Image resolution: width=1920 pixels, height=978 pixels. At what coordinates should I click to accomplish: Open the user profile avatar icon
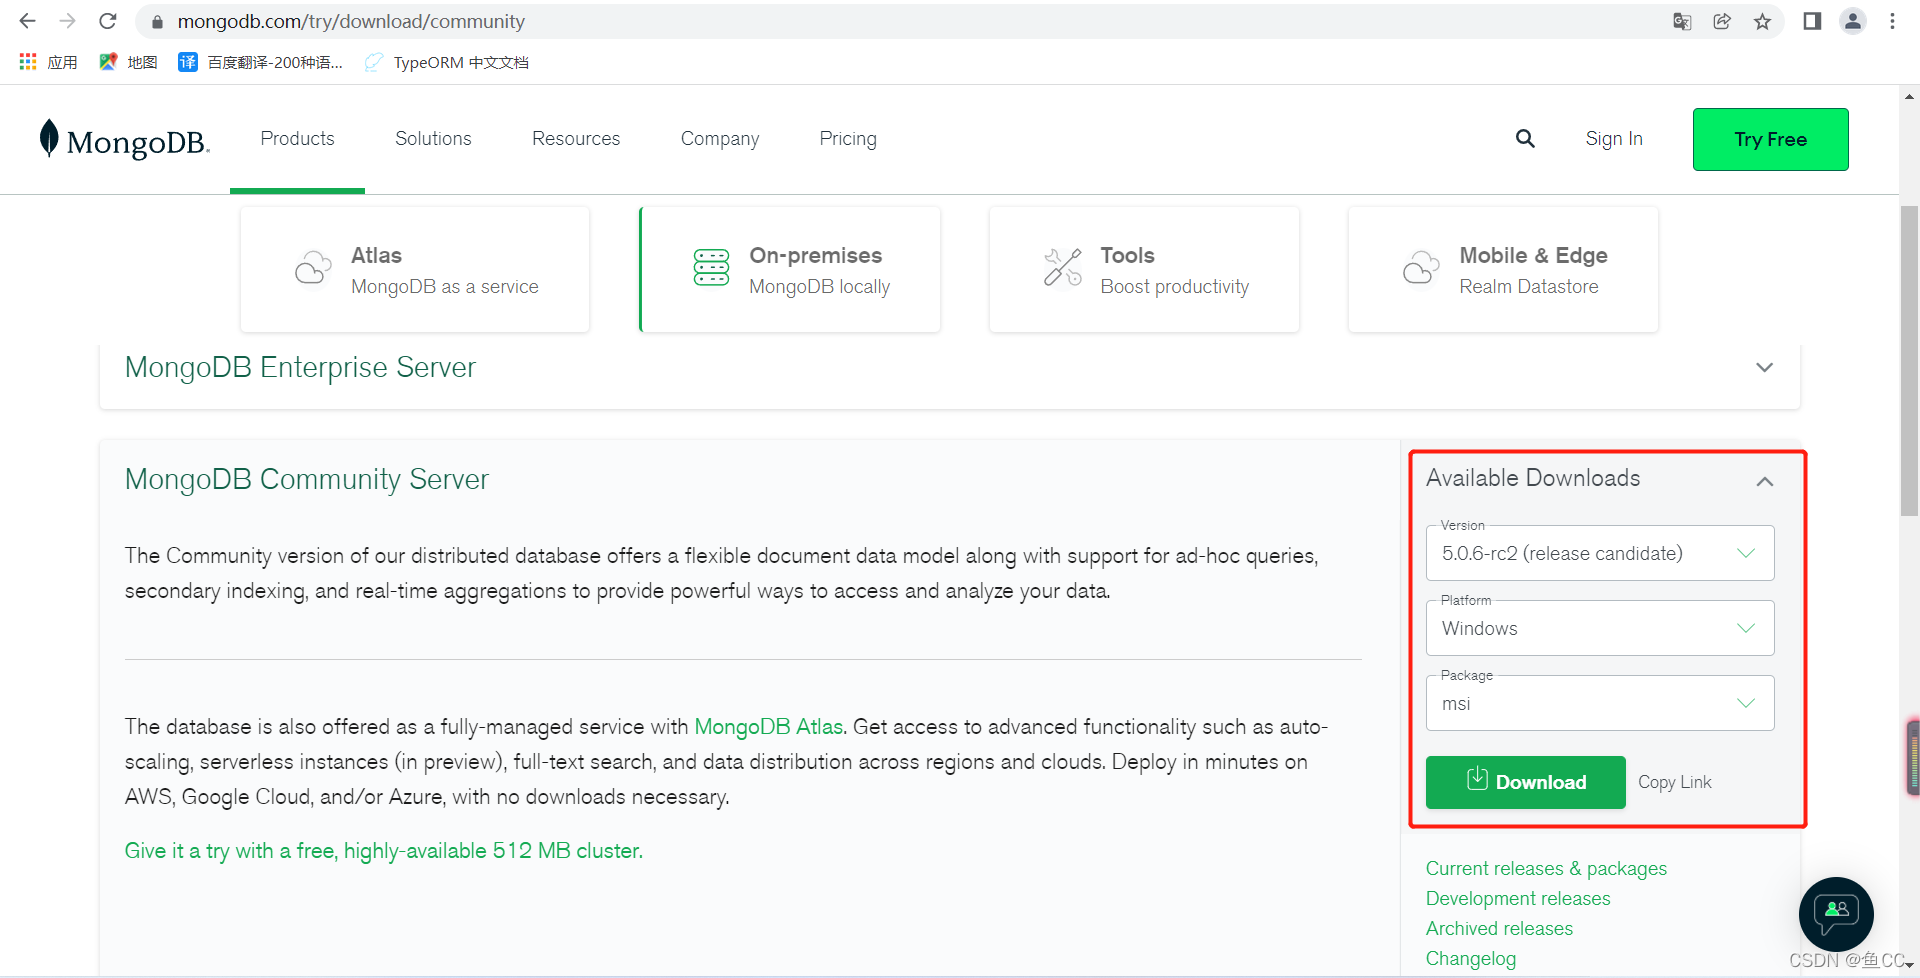tap(1853, 21)
